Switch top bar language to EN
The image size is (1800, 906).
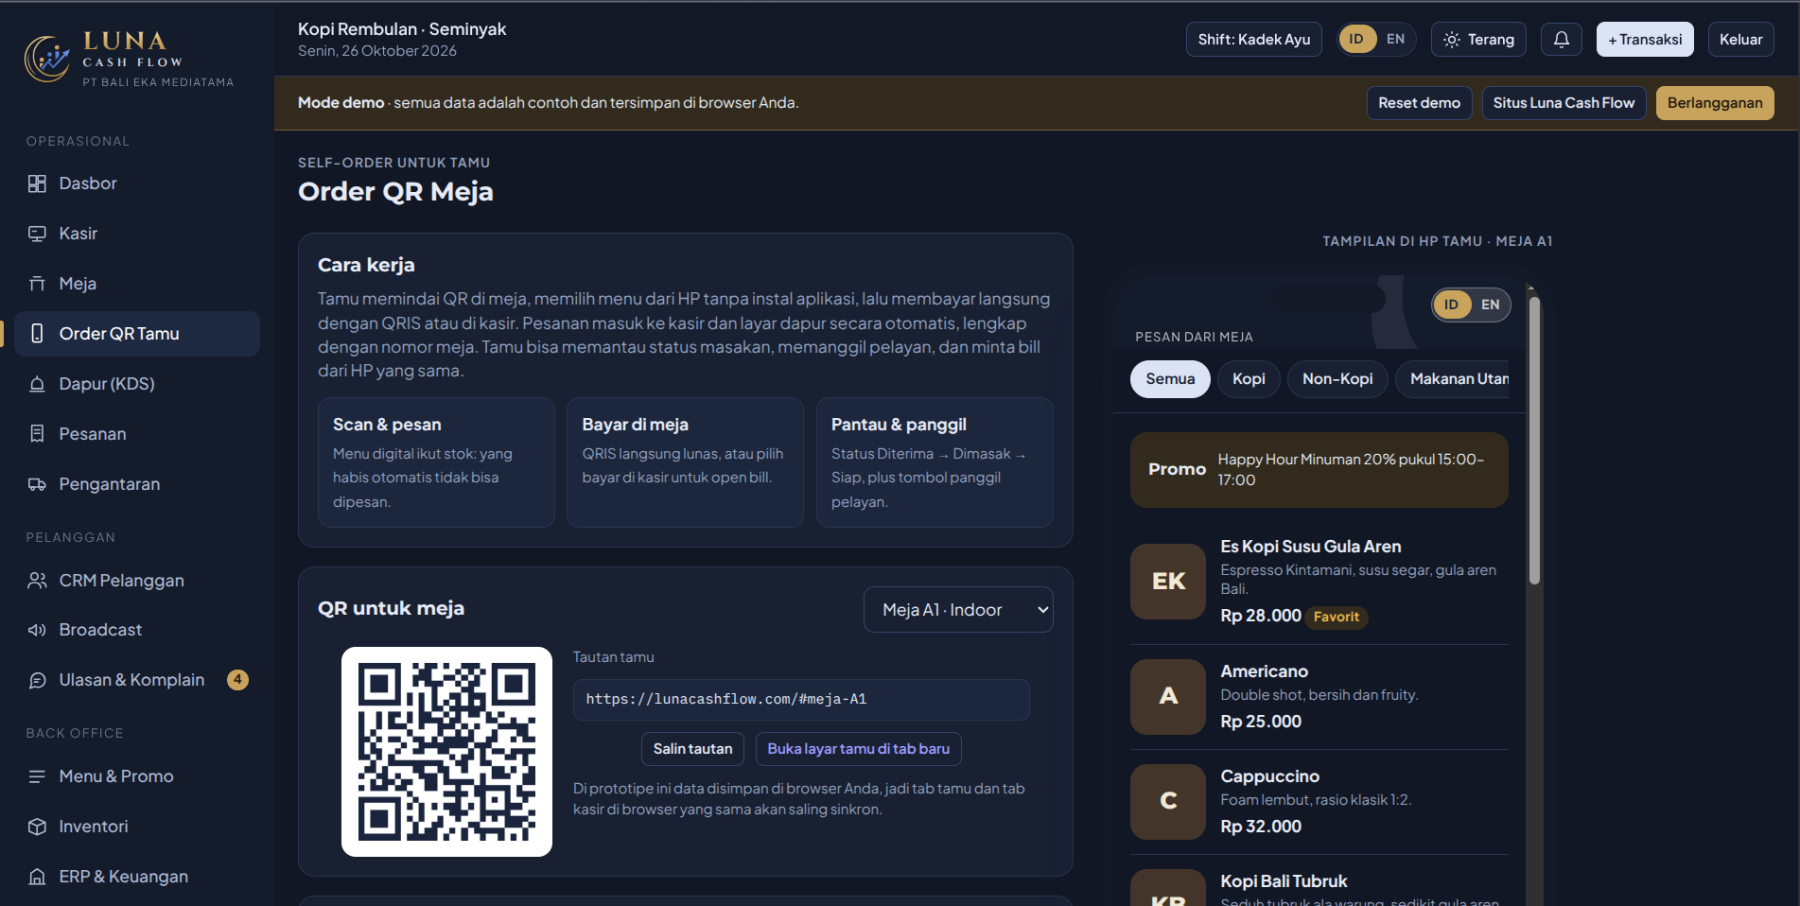coord(1395,39)
